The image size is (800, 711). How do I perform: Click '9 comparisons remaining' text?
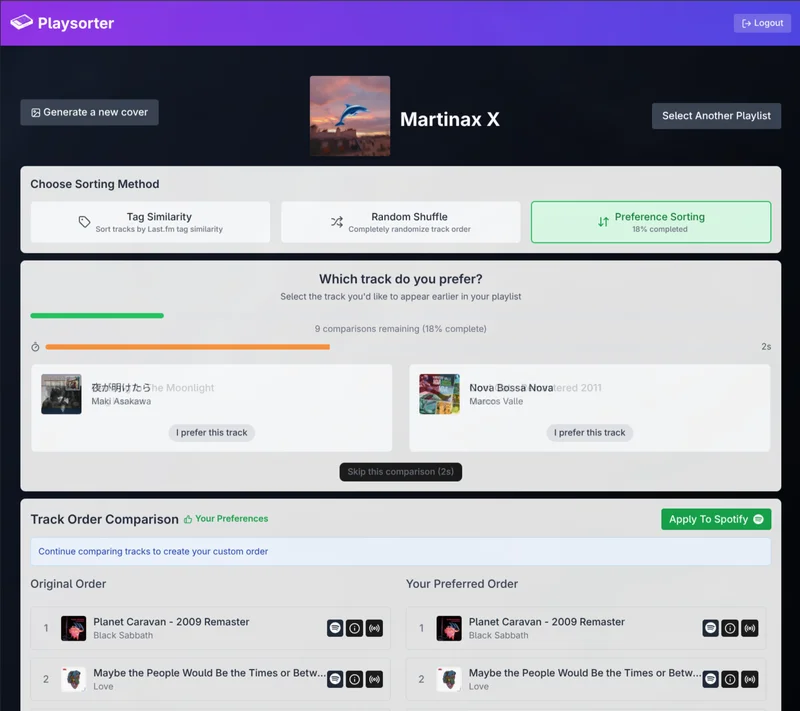click(x=401, y=329)
